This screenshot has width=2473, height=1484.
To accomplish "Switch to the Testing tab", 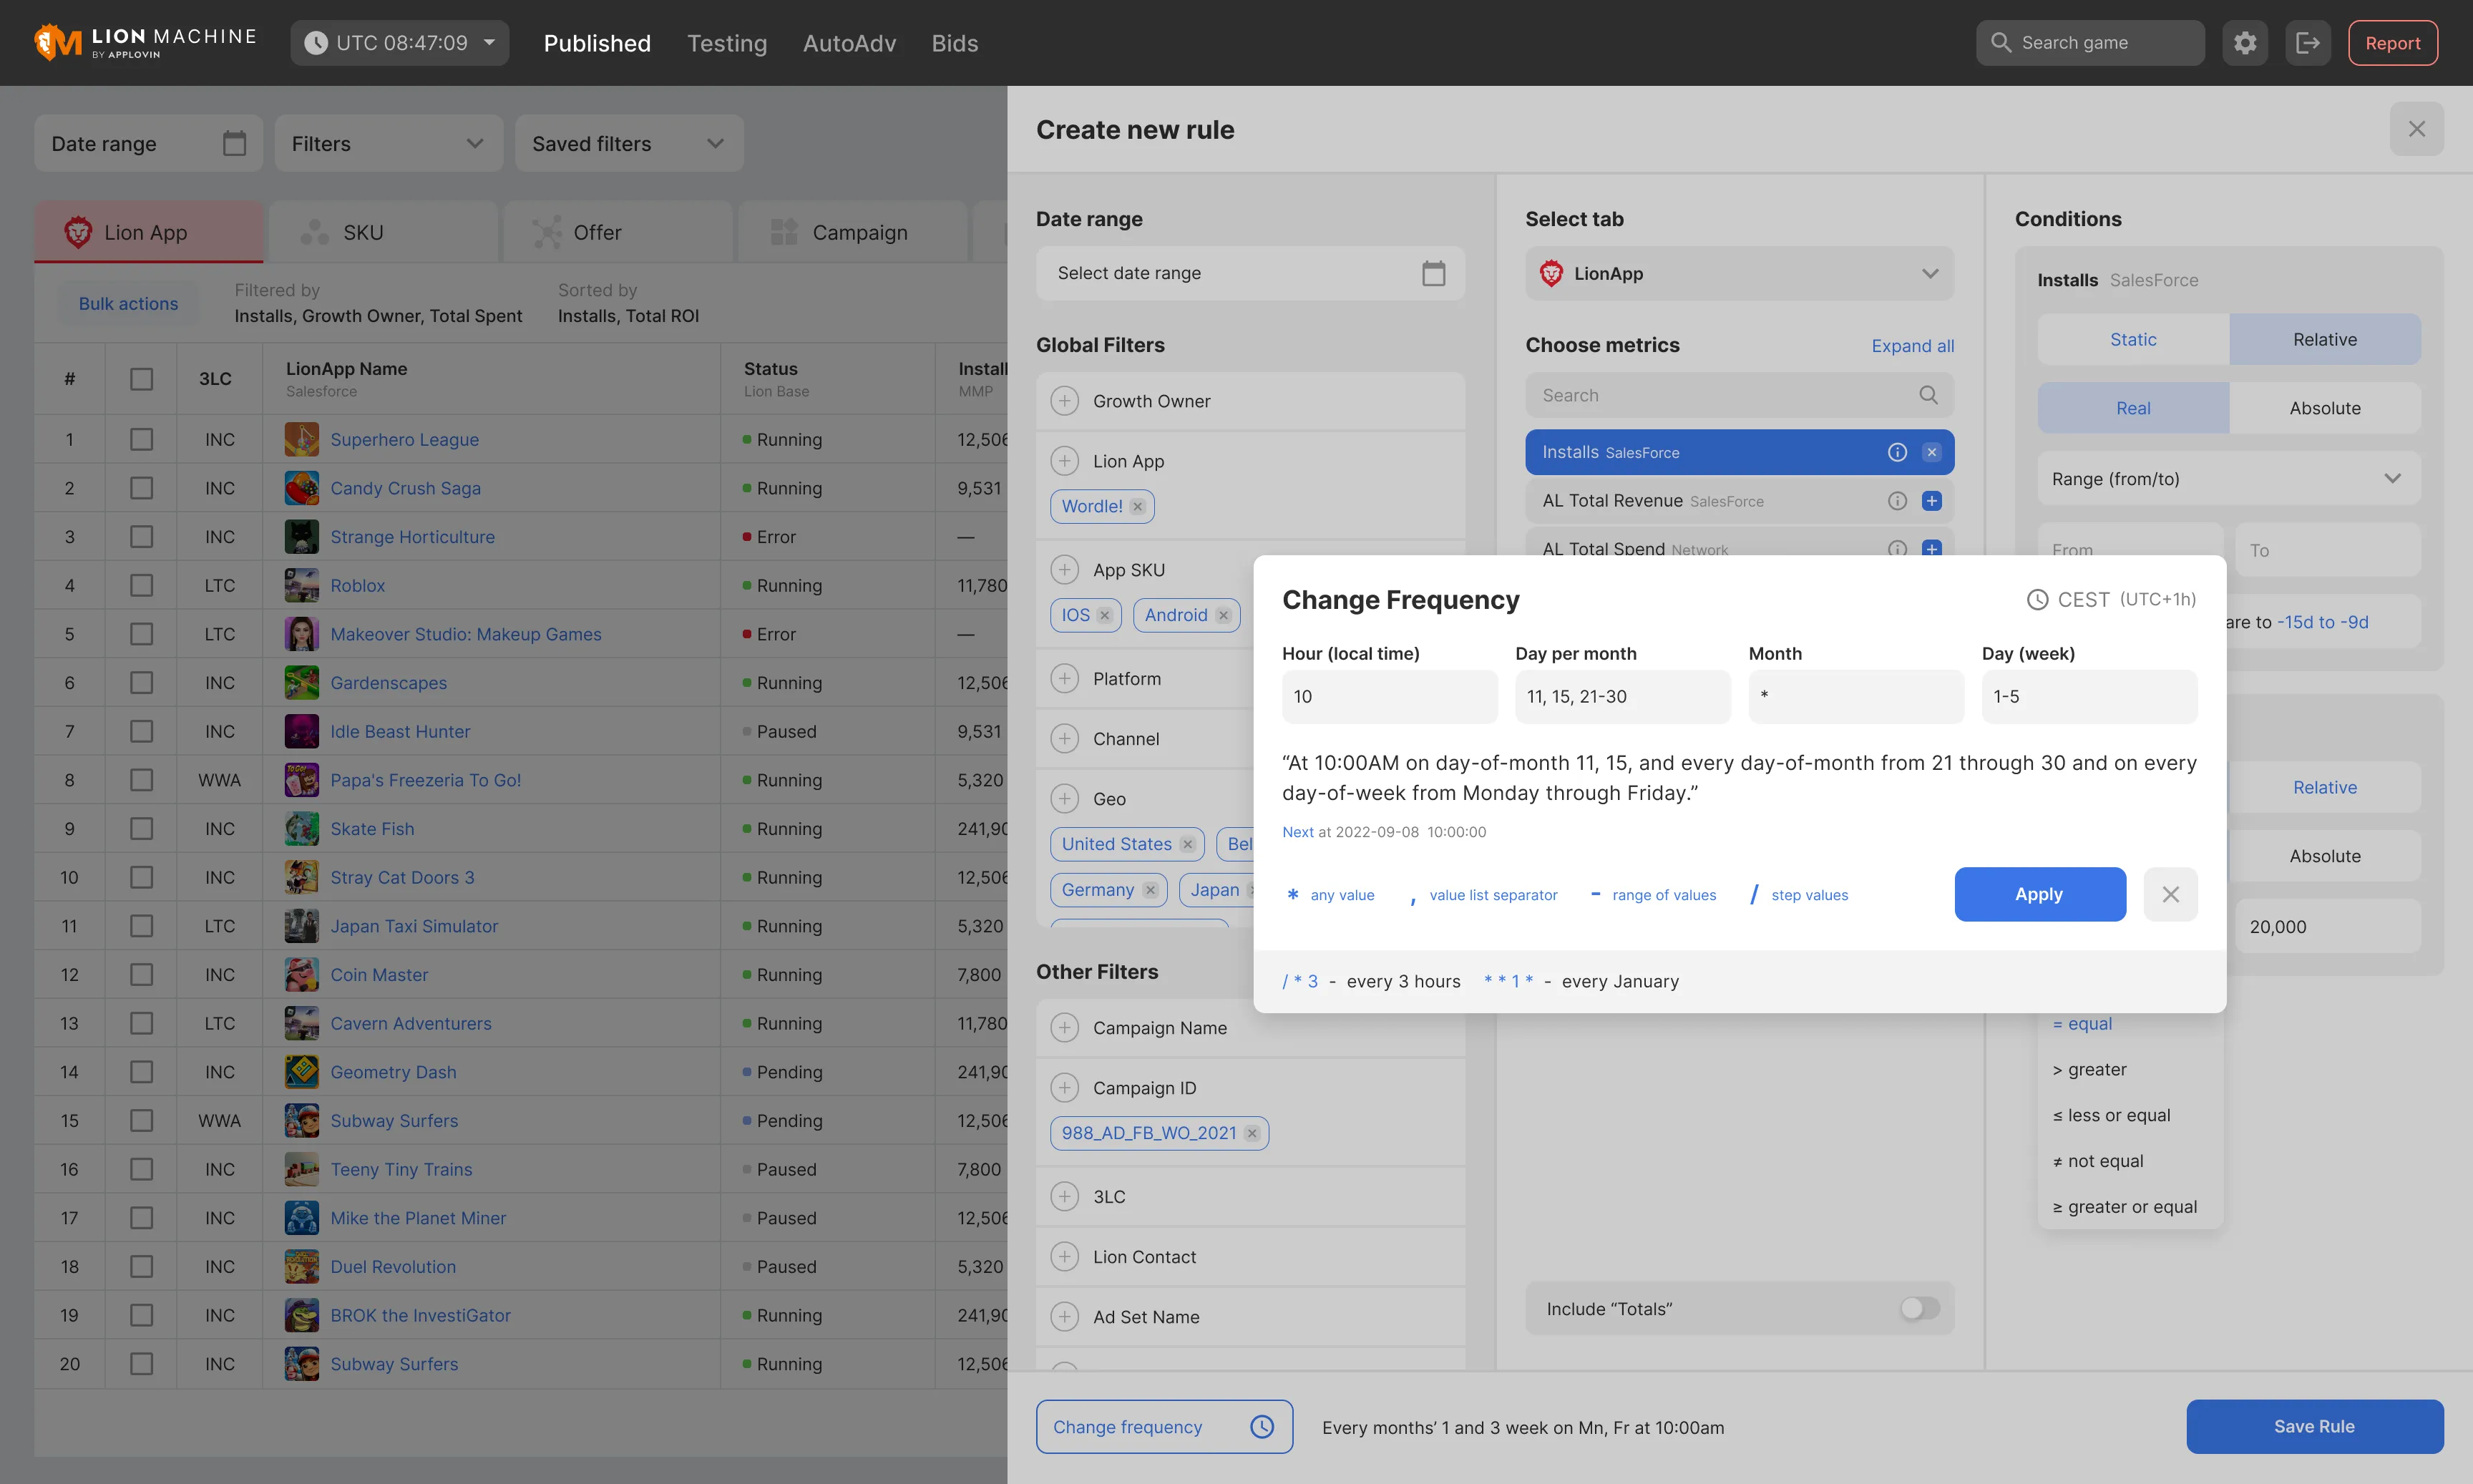I will pos(727,43).
